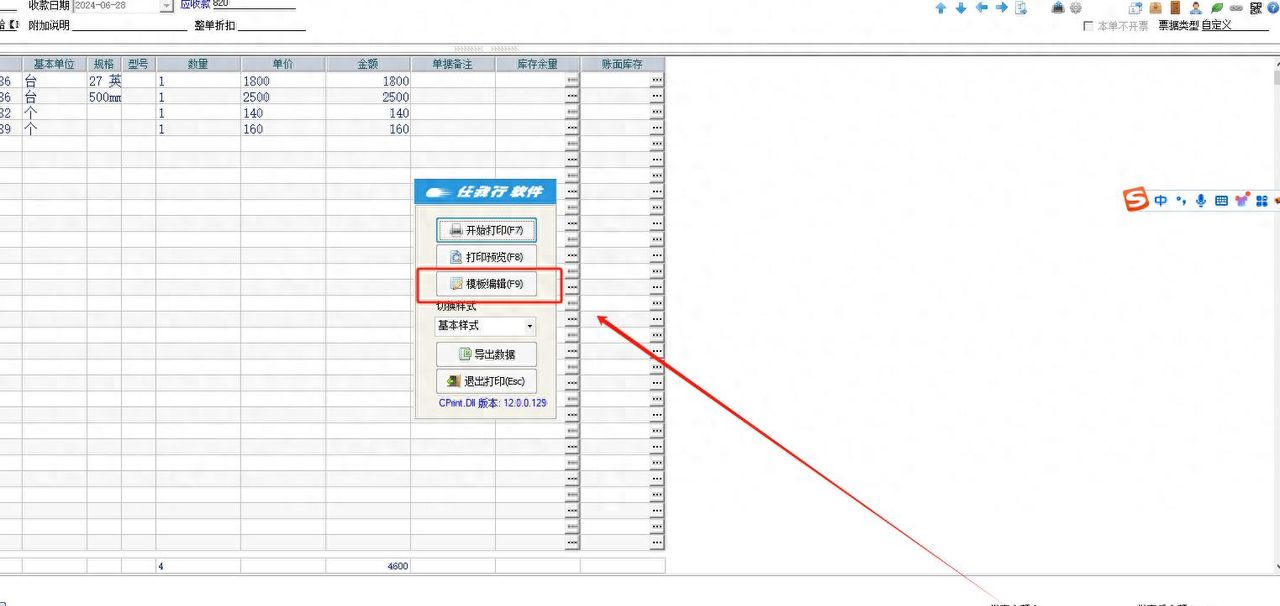Click the 模板编辑(F9) button

coord(486,284)
